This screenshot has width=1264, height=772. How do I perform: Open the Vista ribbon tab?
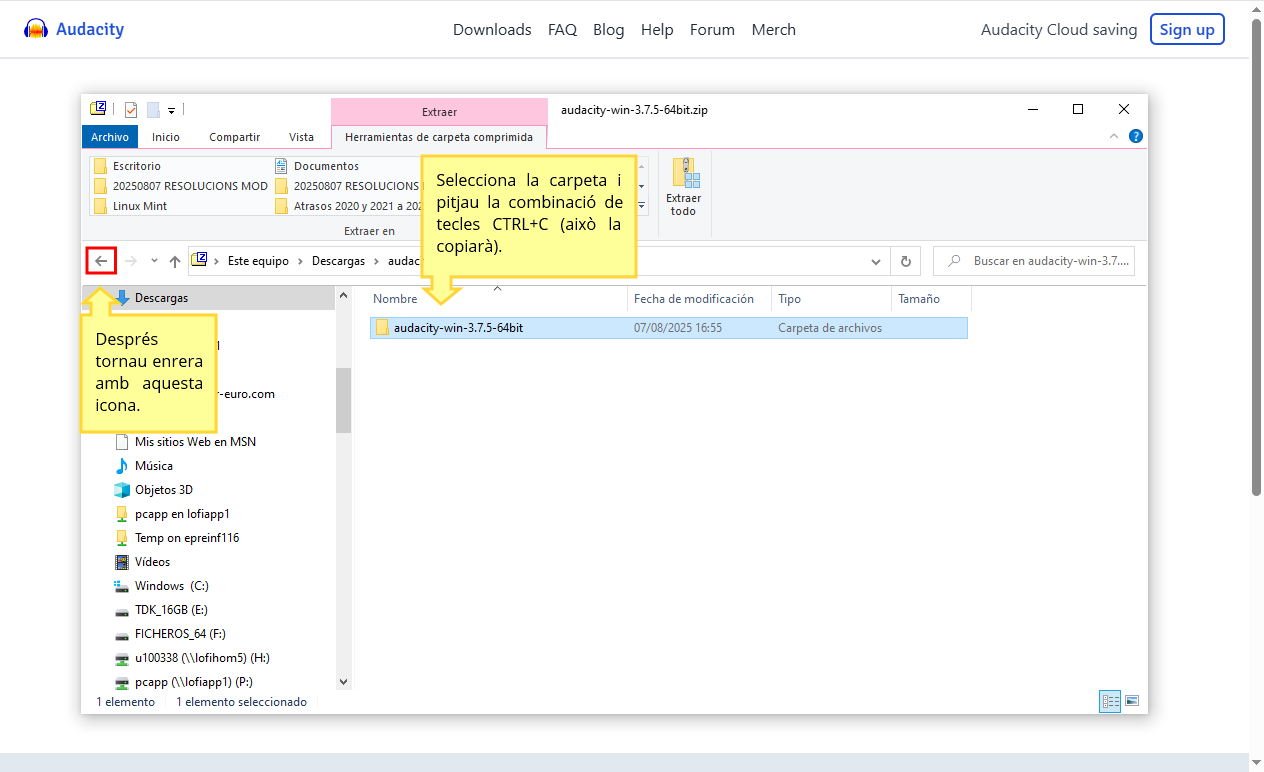tap(301, 137)
